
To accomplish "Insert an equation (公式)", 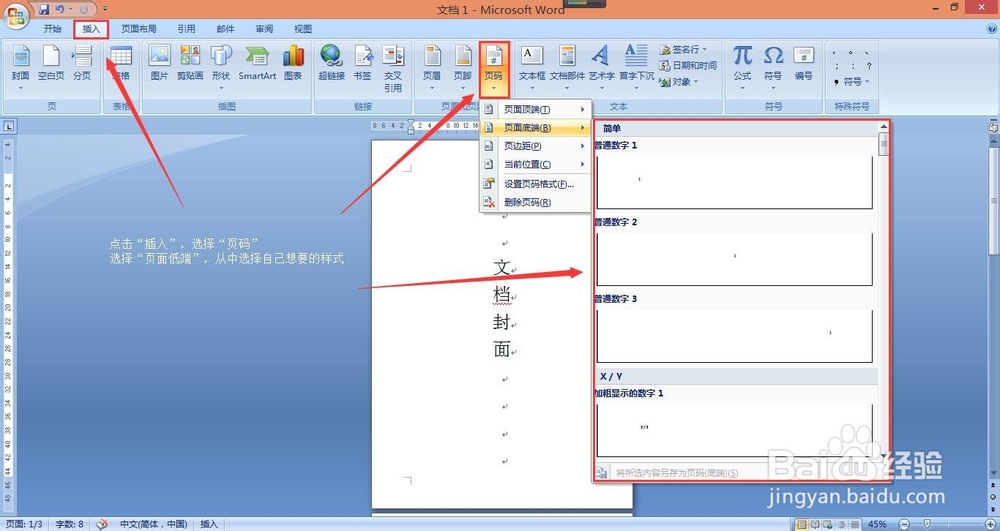I will [x=742, y=66].
